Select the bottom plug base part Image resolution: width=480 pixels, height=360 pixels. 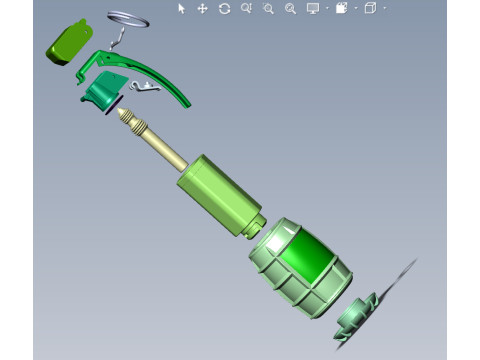356,318
